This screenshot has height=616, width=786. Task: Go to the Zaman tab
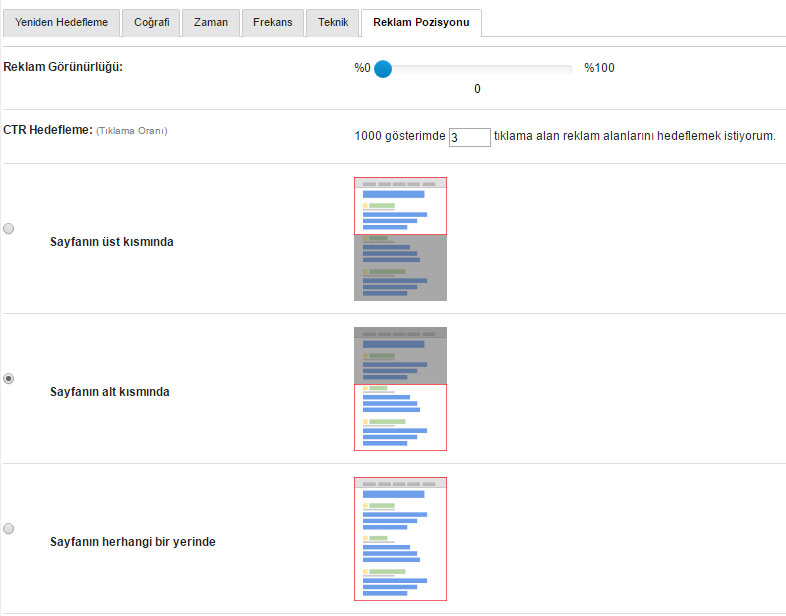[x=211, y=22]
